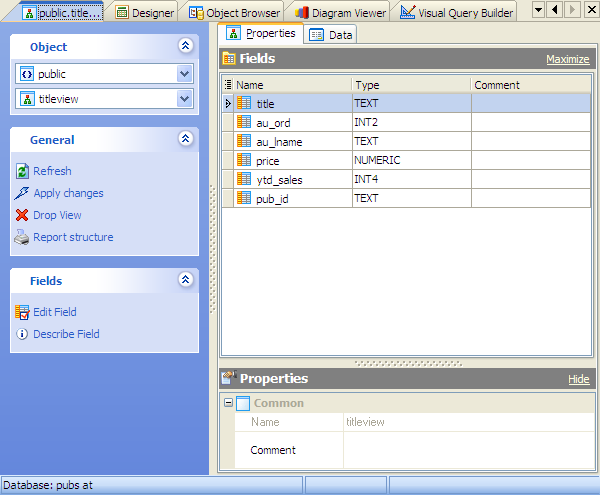Switch to the Data tab
This screenshot has width=600, height=495.
(x=331, y=34)
